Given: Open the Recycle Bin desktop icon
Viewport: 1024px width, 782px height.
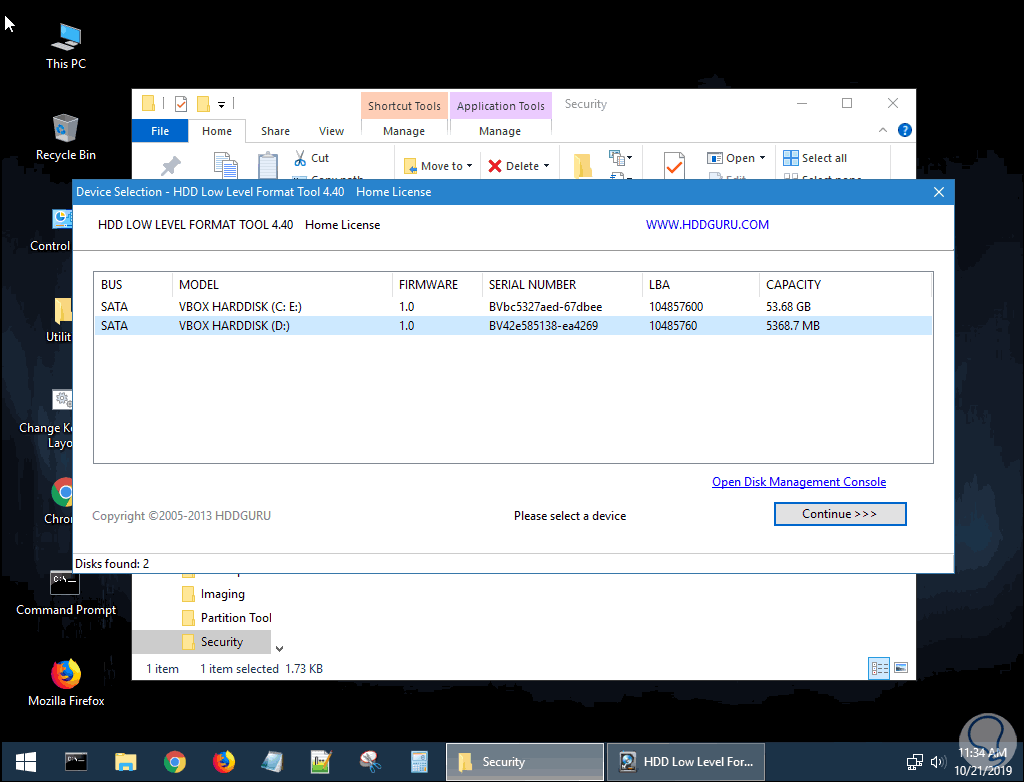Looking at the screenshot, I should pos(66,138).
